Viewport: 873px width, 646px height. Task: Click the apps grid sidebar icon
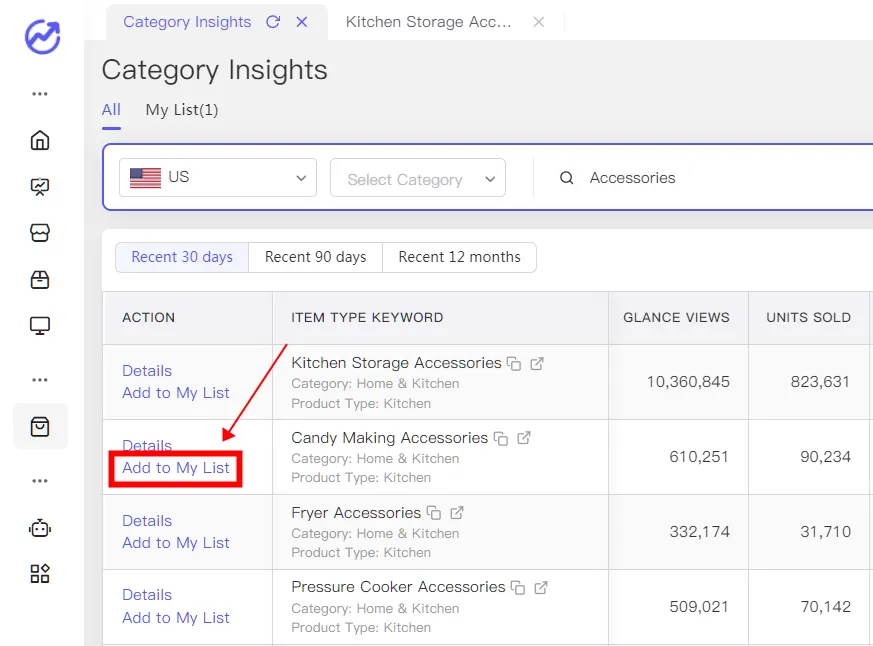(40, 574)
